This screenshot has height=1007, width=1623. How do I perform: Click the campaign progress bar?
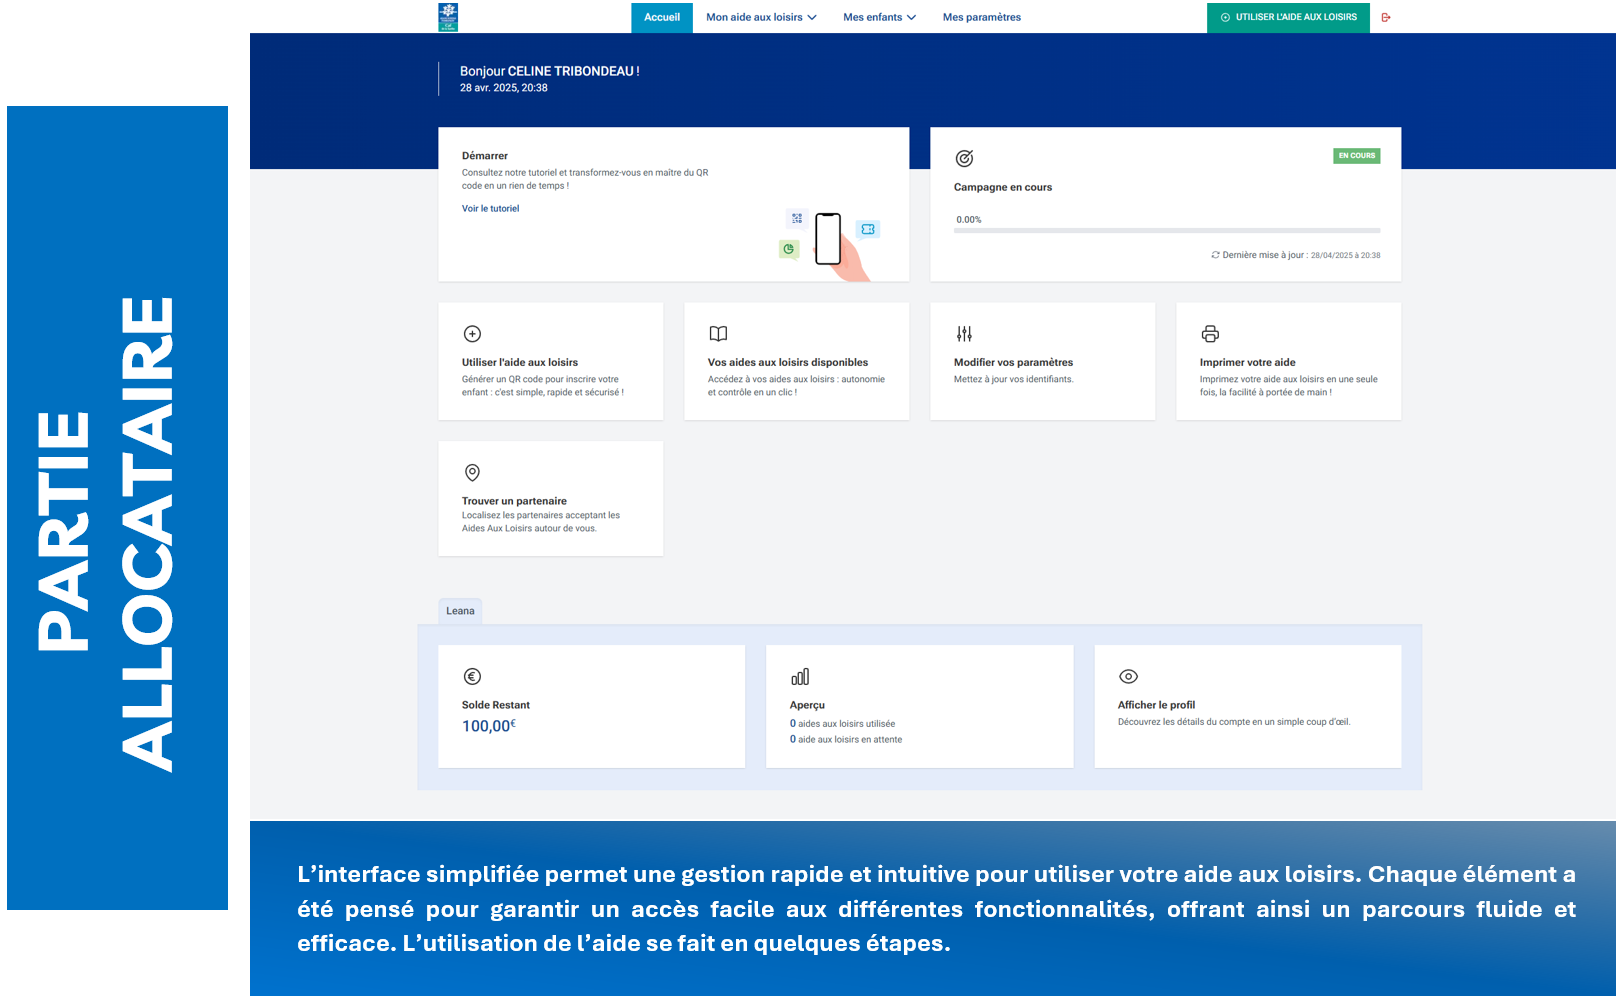coord(1166,231)
